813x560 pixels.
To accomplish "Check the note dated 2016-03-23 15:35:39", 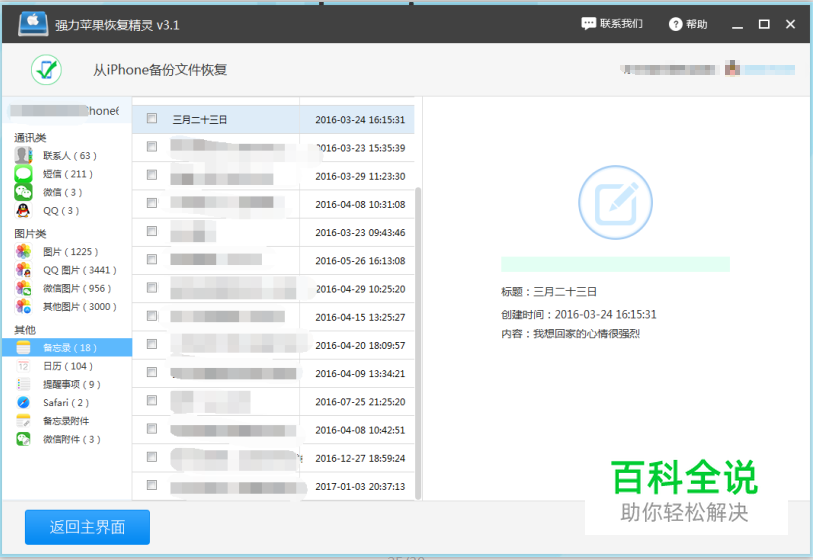I will click(152, 147).
